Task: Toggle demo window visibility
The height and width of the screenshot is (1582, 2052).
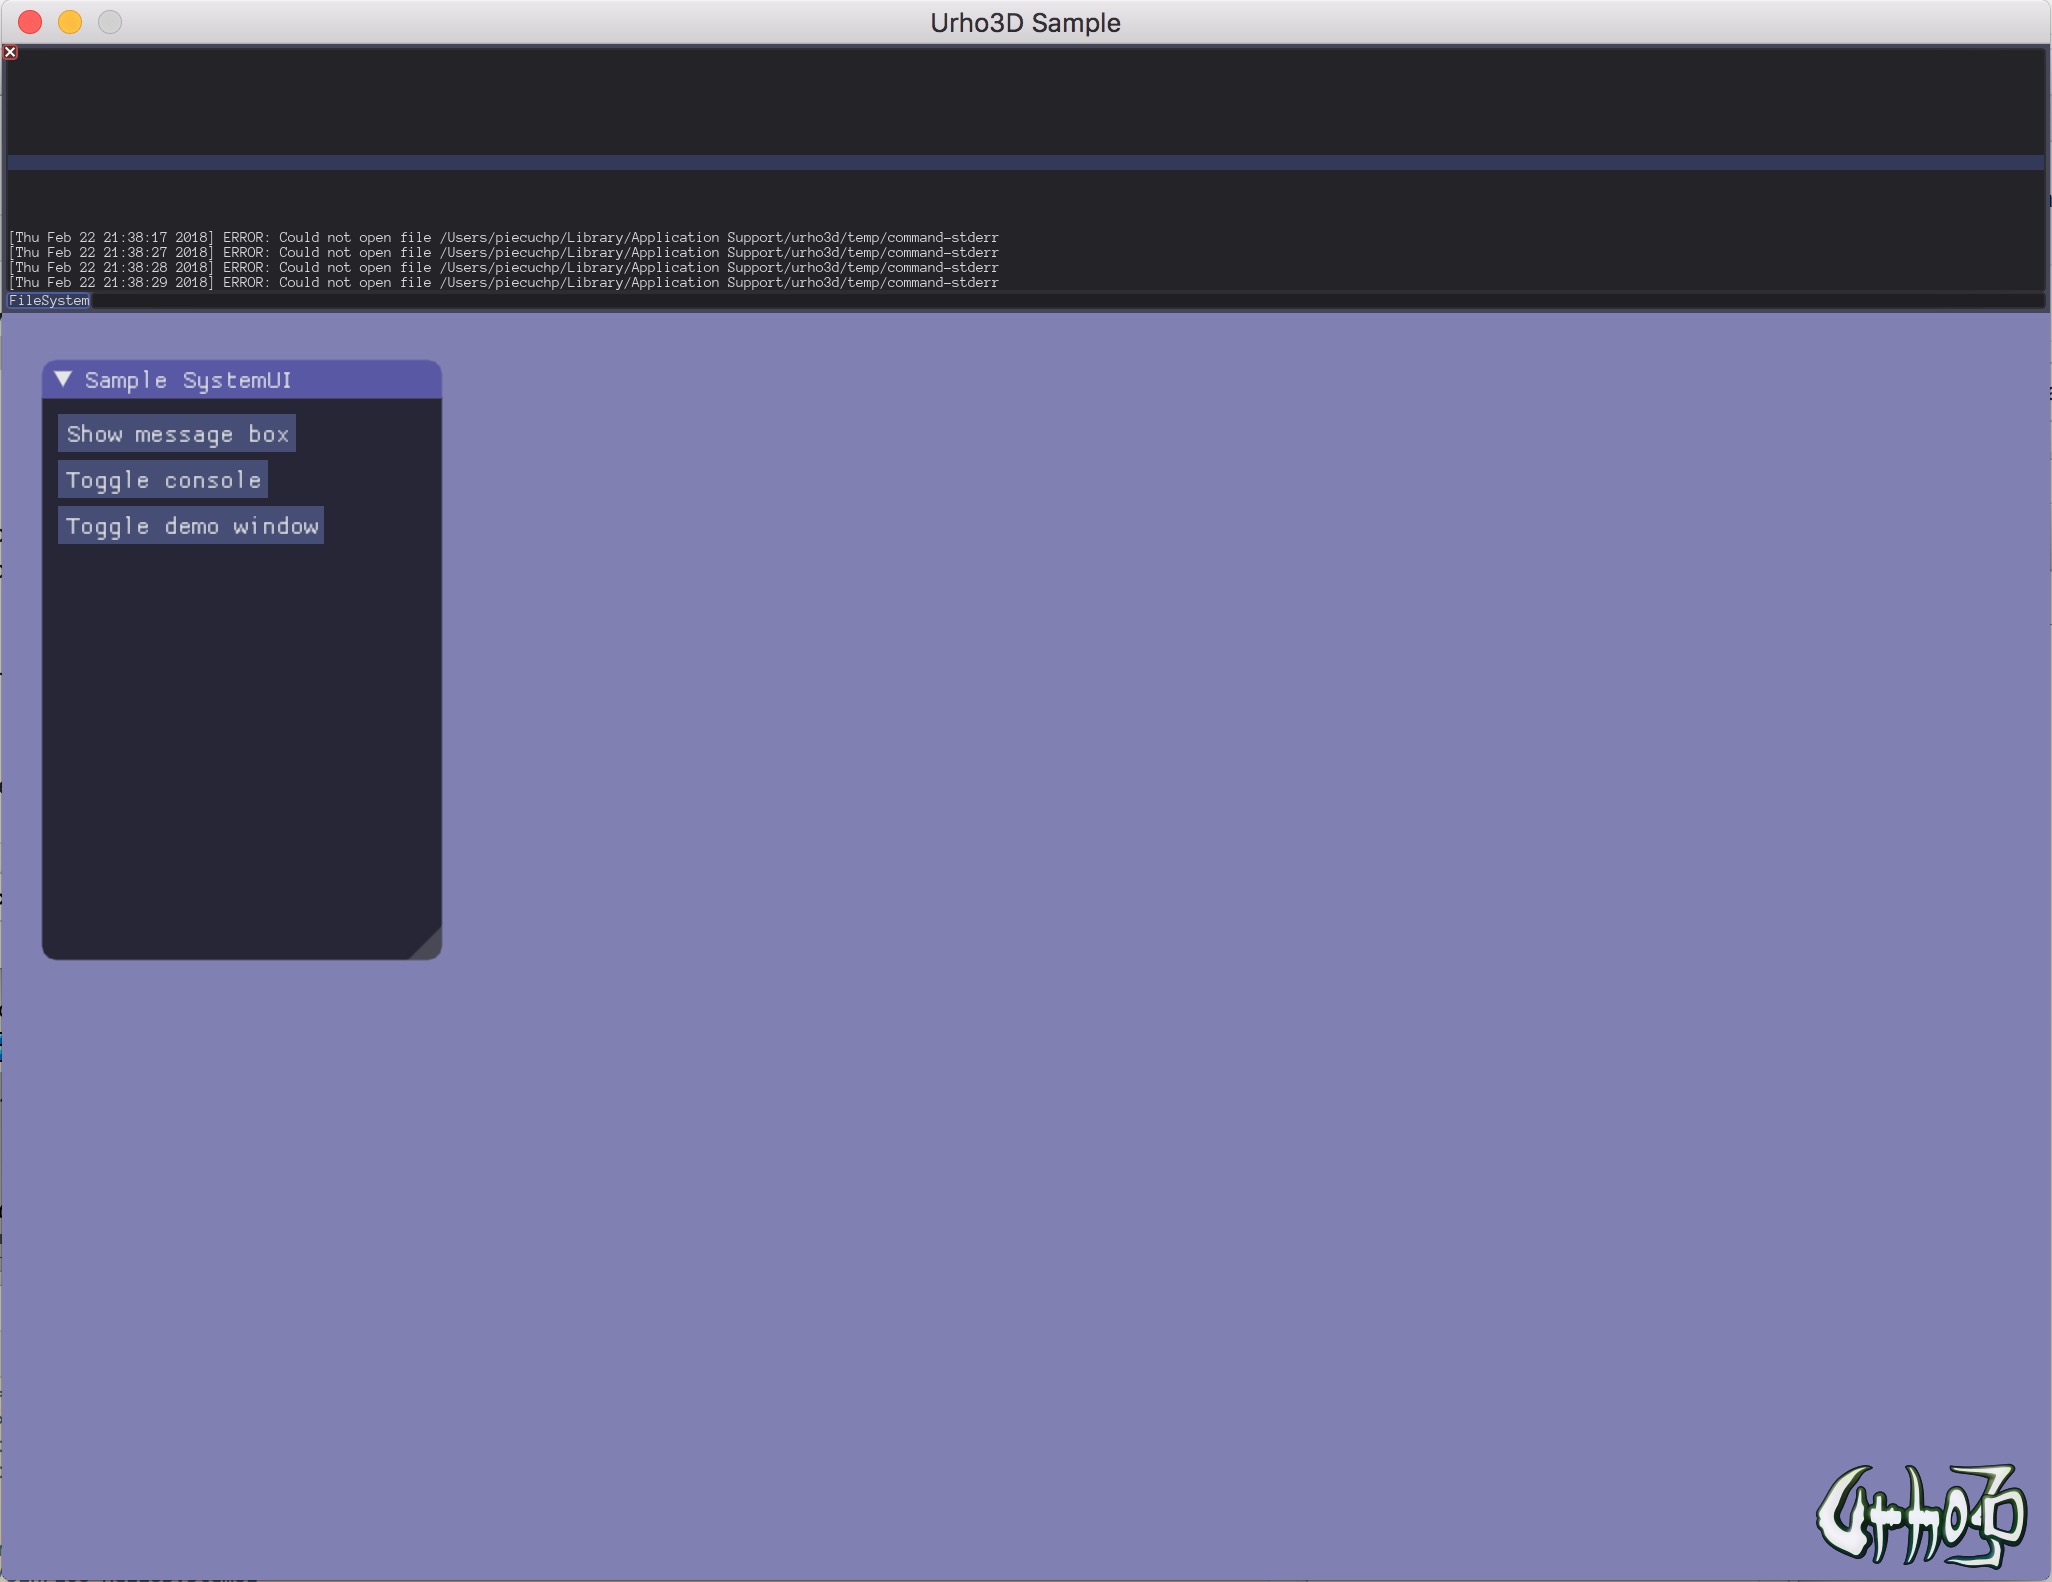Action: pyautogui.click(x=191, y=526)
